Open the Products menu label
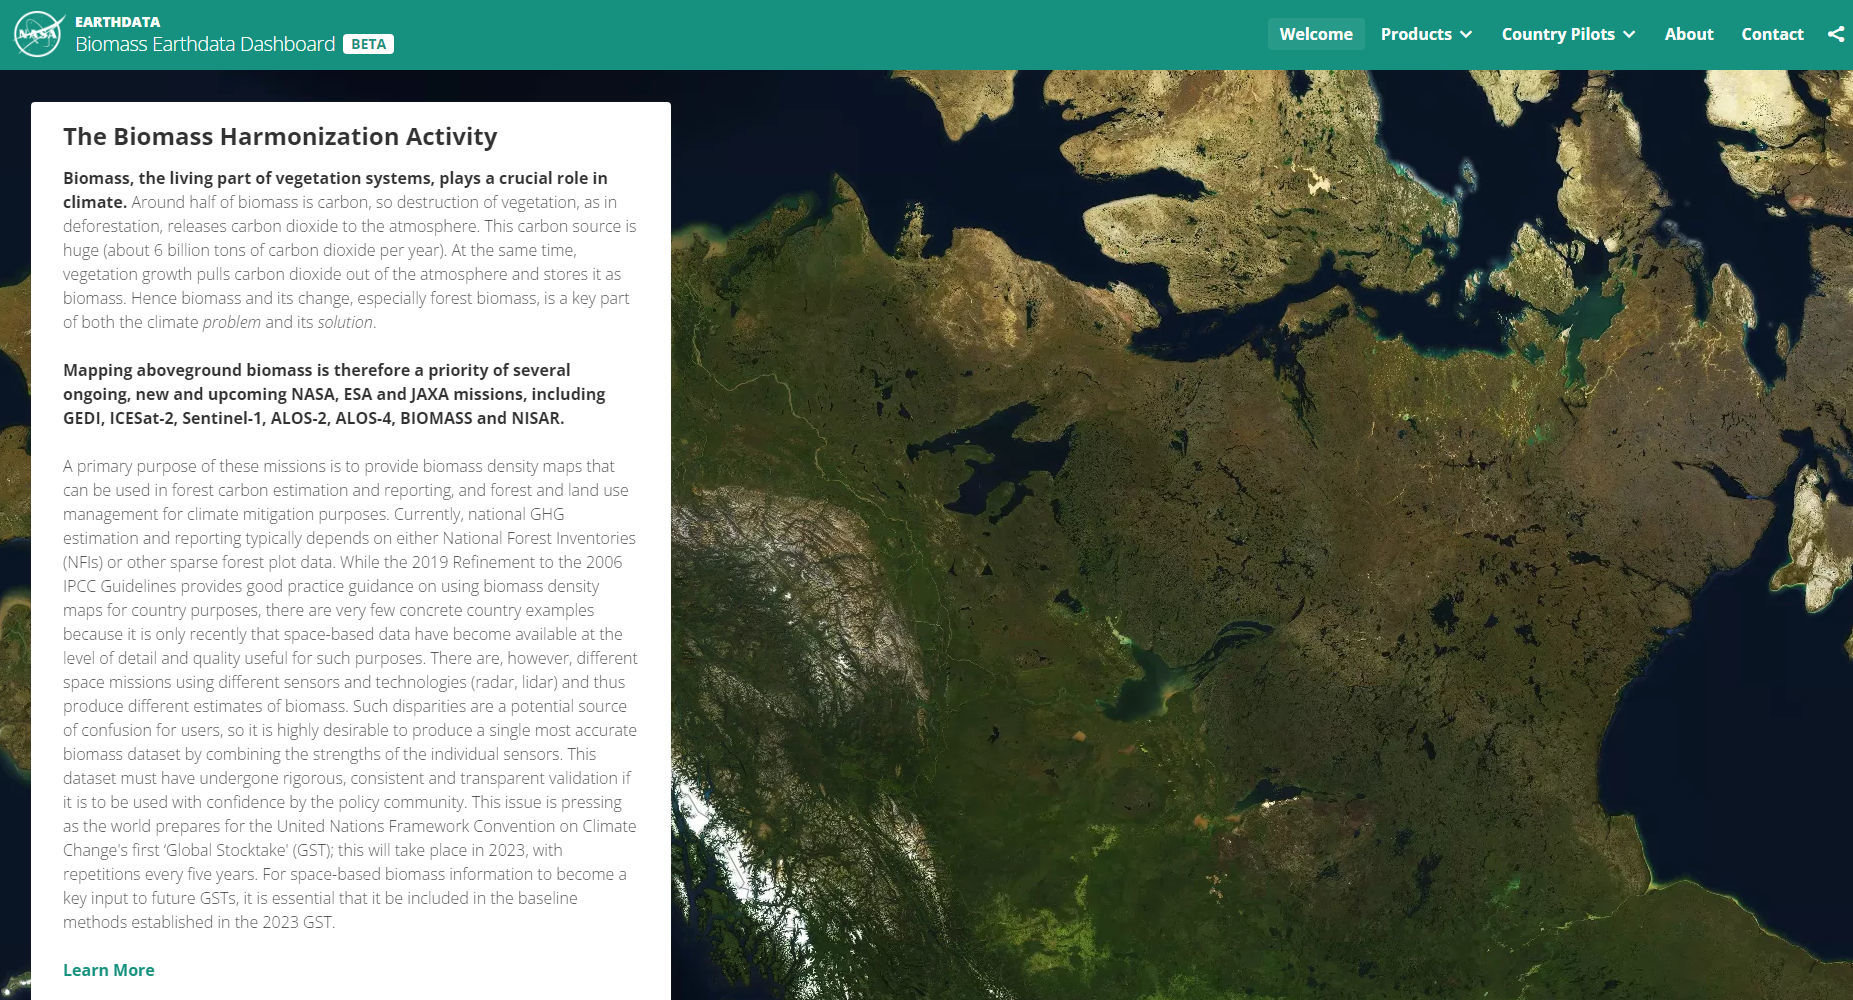The height and width of the screenshot is (1000, 1853). click(x=1415, y=34)
